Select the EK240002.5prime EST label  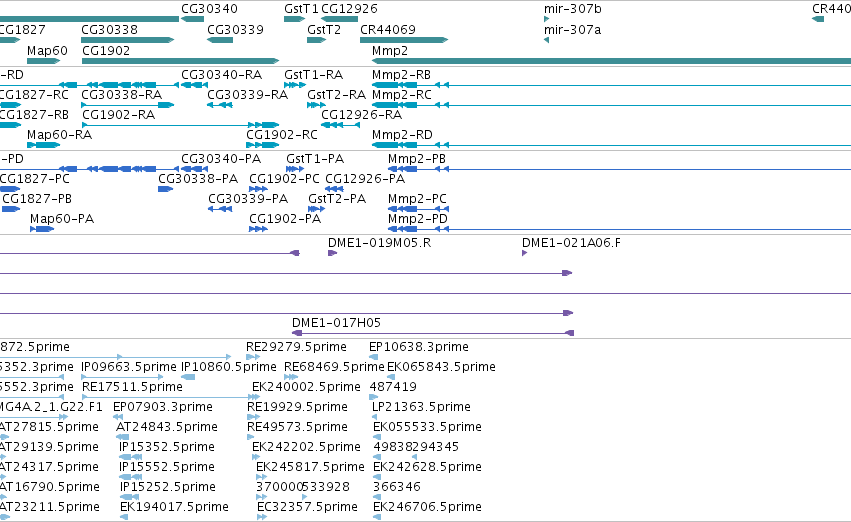click(x=306, y=387)
